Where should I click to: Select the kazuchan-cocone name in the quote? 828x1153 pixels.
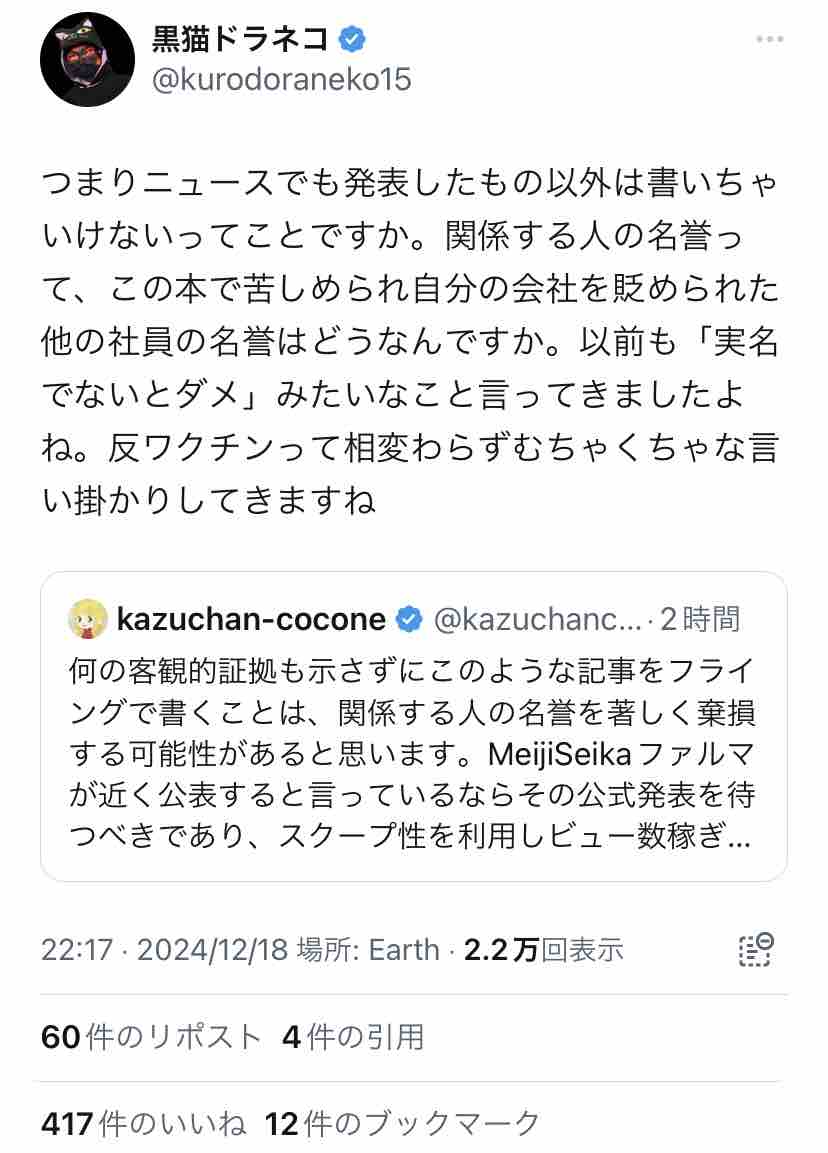pos(251,619)
